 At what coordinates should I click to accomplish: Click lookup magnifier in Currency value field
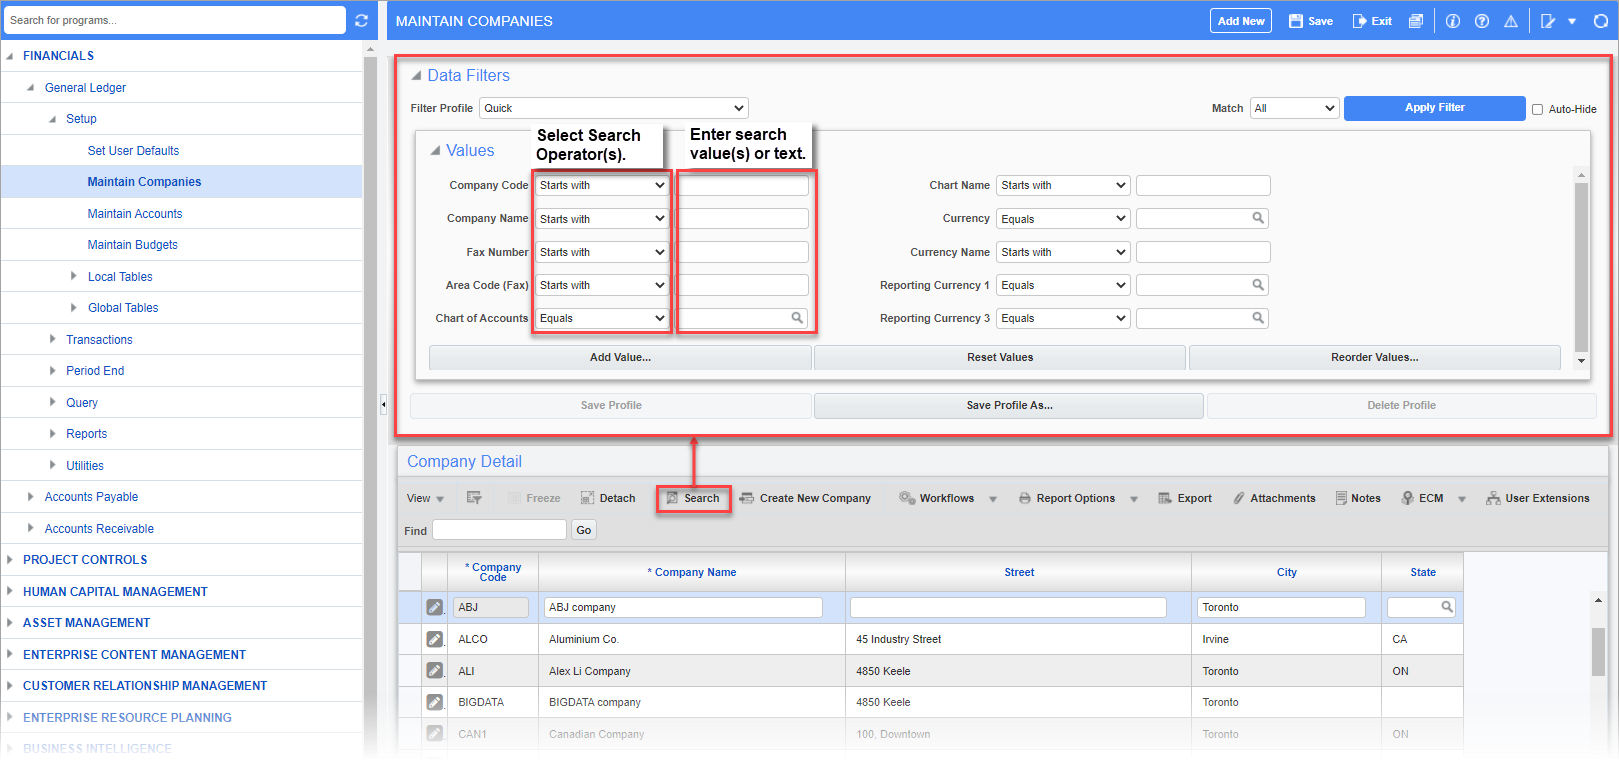[x=1258, y=218]
